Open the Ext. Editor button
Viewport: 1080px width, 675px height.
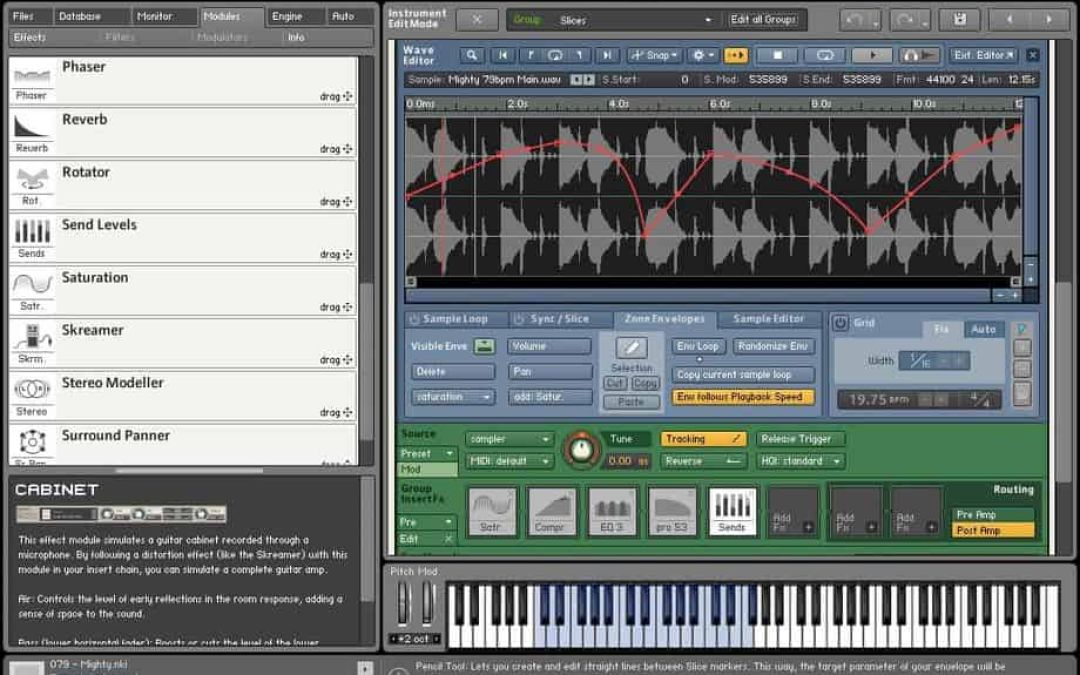pos(984,55)
